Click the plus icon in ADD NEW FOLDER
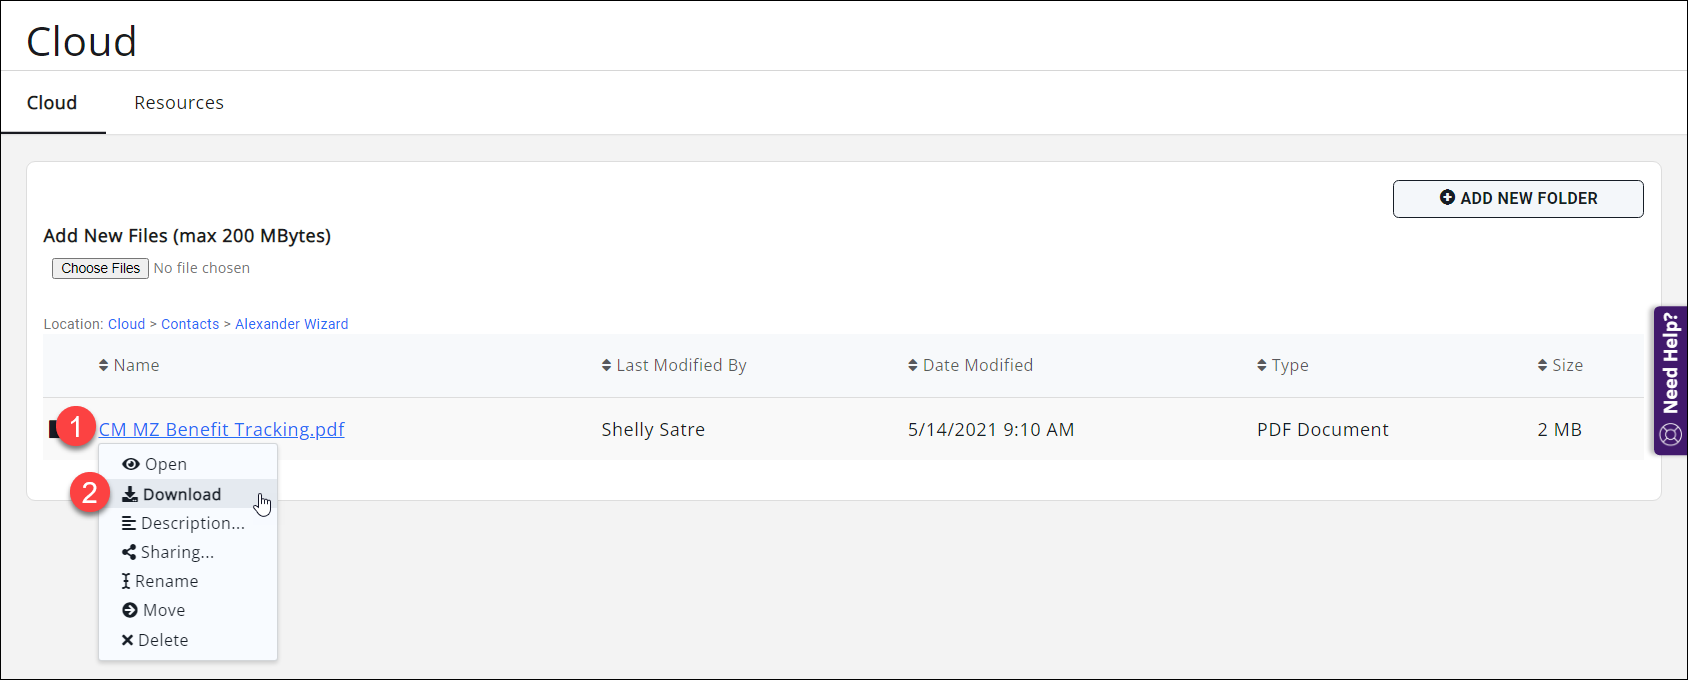The width and height of the screenshot is (1688, 680). tap(1447, 197)
